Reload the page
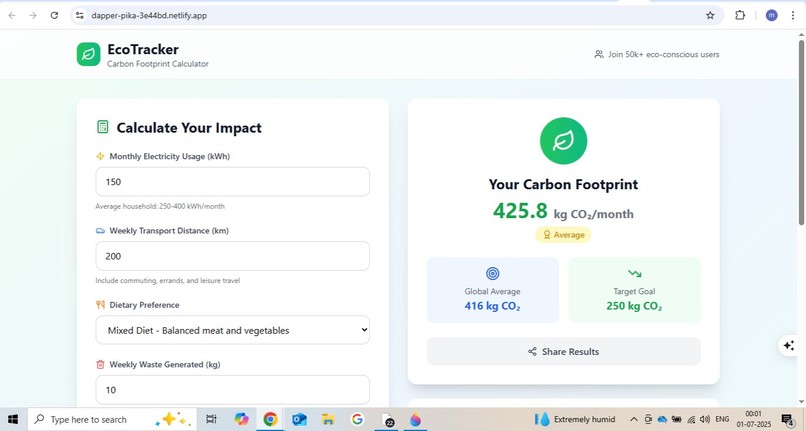 (54, 15)
